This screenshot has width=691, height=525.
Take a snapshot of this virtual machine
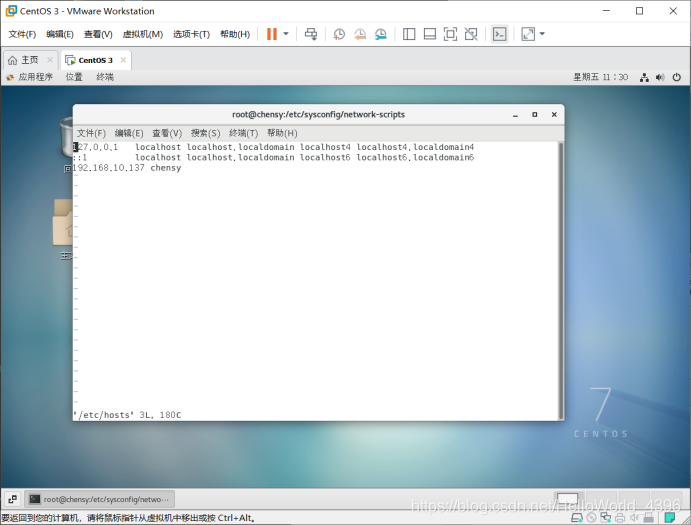click(x=339, y=34)
